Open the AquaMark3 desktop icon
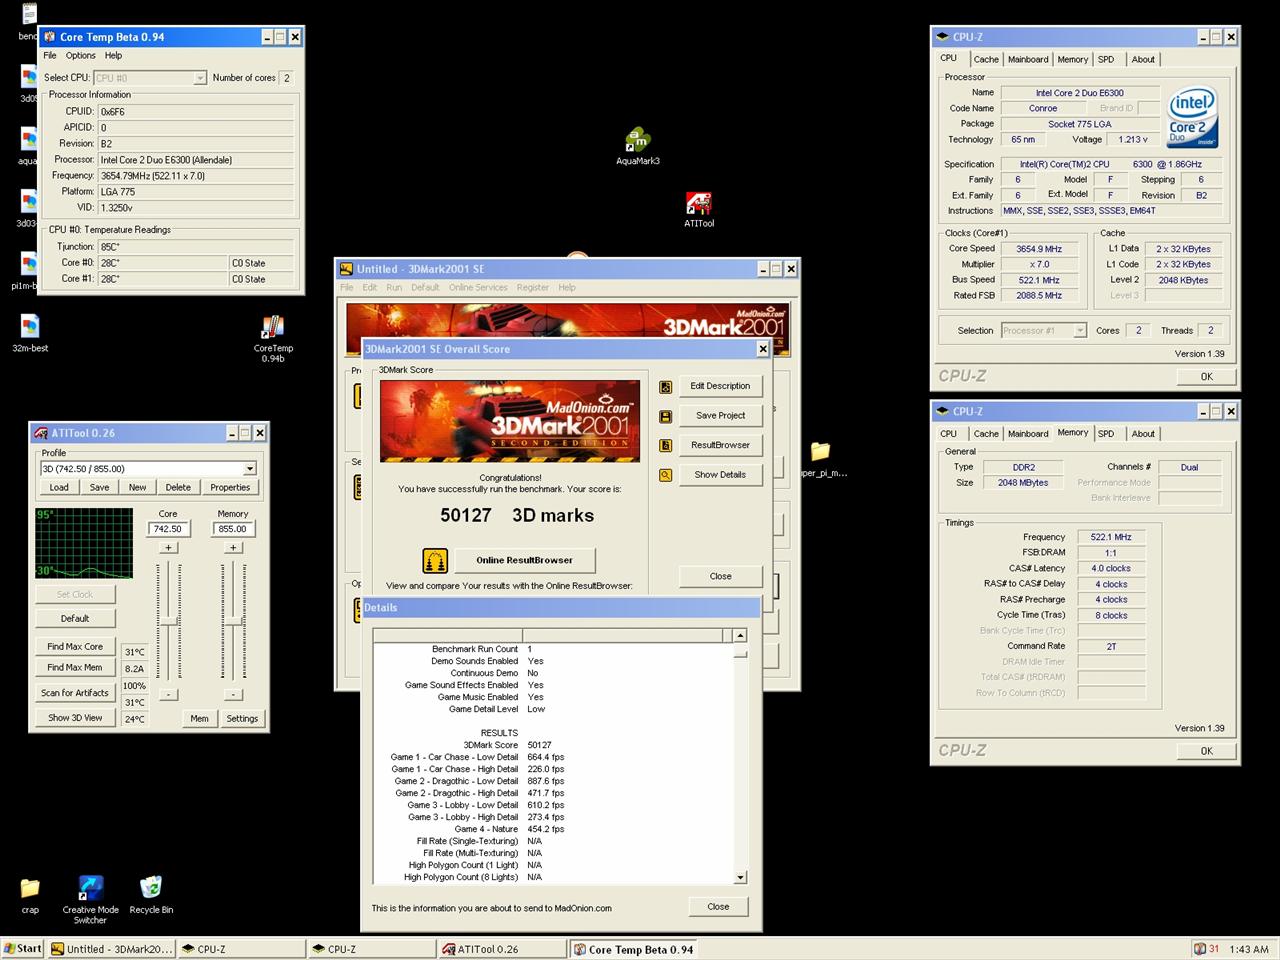The image size is (1280, 960). click(x=637, y=140)
